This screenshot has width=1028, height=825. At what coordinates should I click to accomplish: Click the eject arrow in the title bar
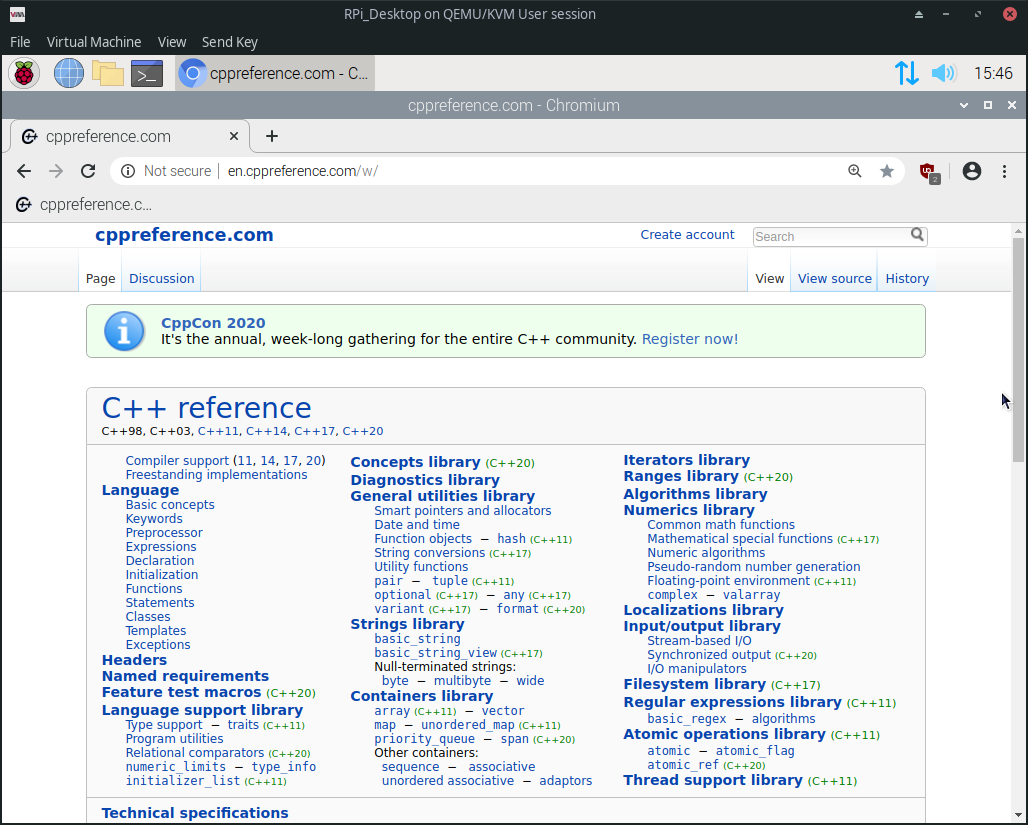pyautogui.click(x=919, y=14)
